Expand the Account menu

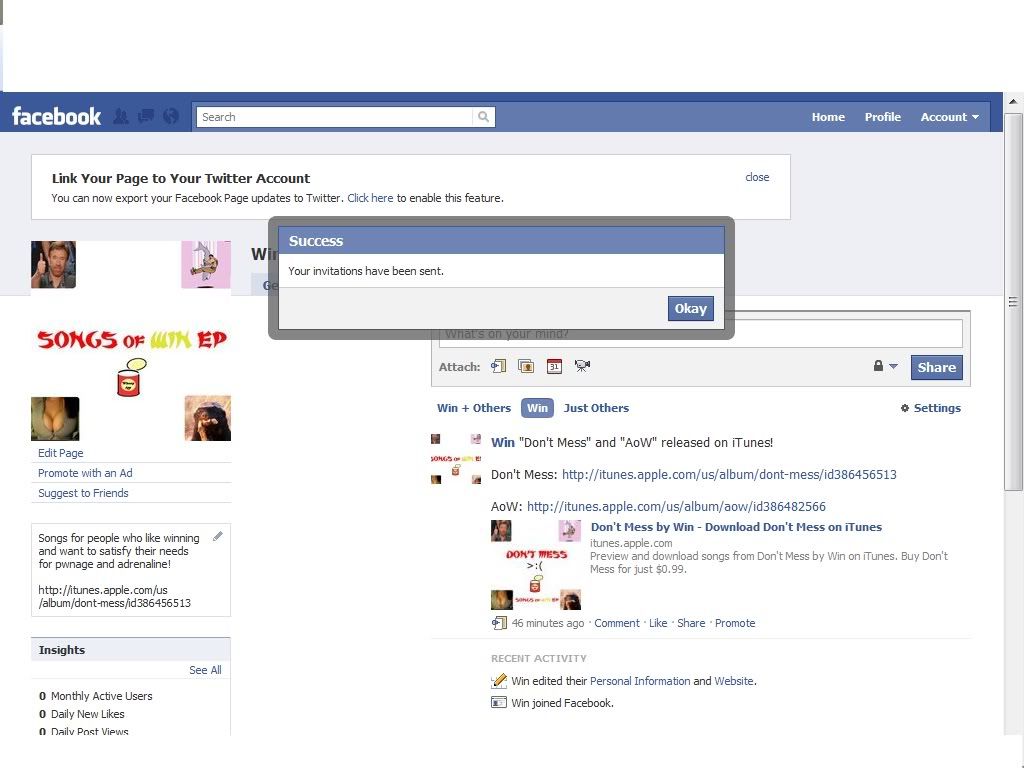click(x=949, y=117)
